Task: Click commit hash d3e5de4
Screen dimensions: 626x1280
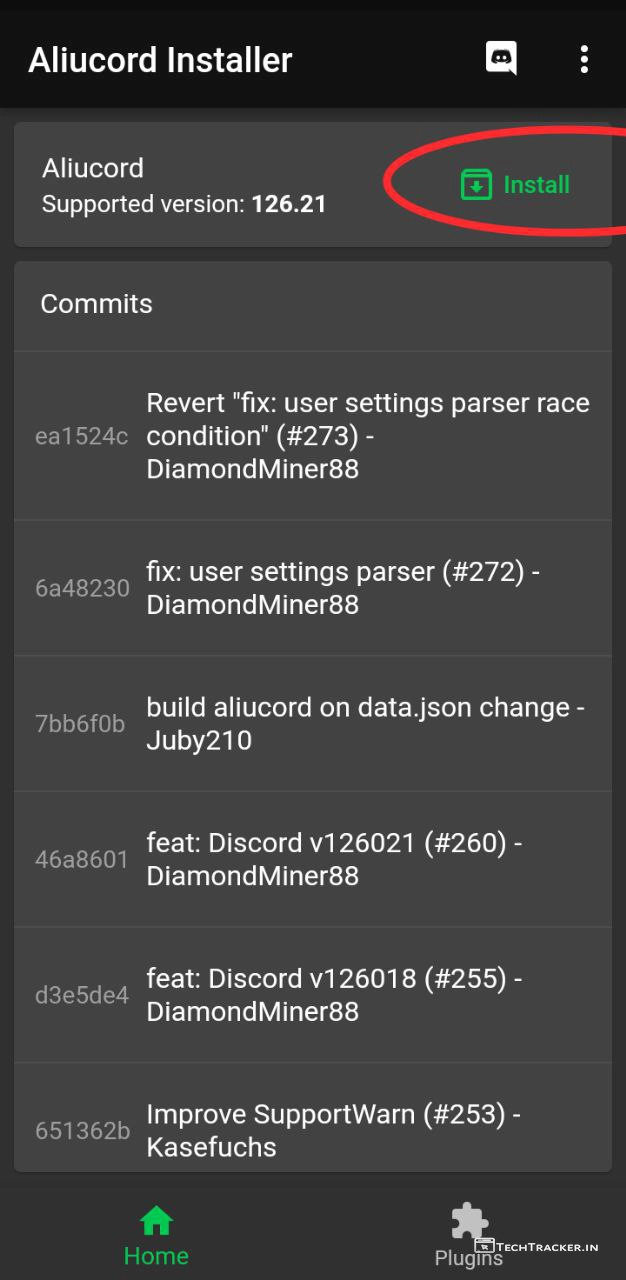Action: pyautogui.click(x=81, y=995)
